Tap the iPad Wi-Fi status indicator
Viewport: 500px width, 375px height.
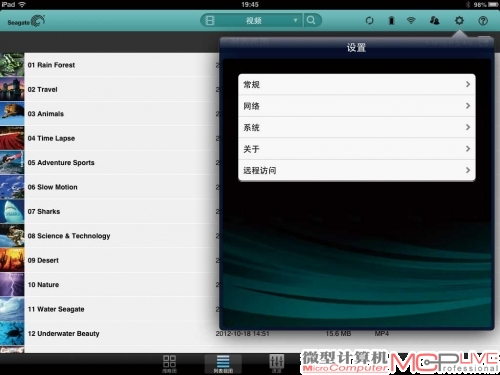point(22,4)
